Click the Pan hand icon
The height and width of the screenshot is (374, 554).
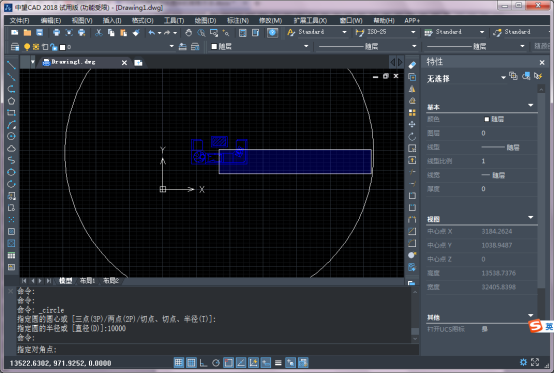click(x=189, y=33)
